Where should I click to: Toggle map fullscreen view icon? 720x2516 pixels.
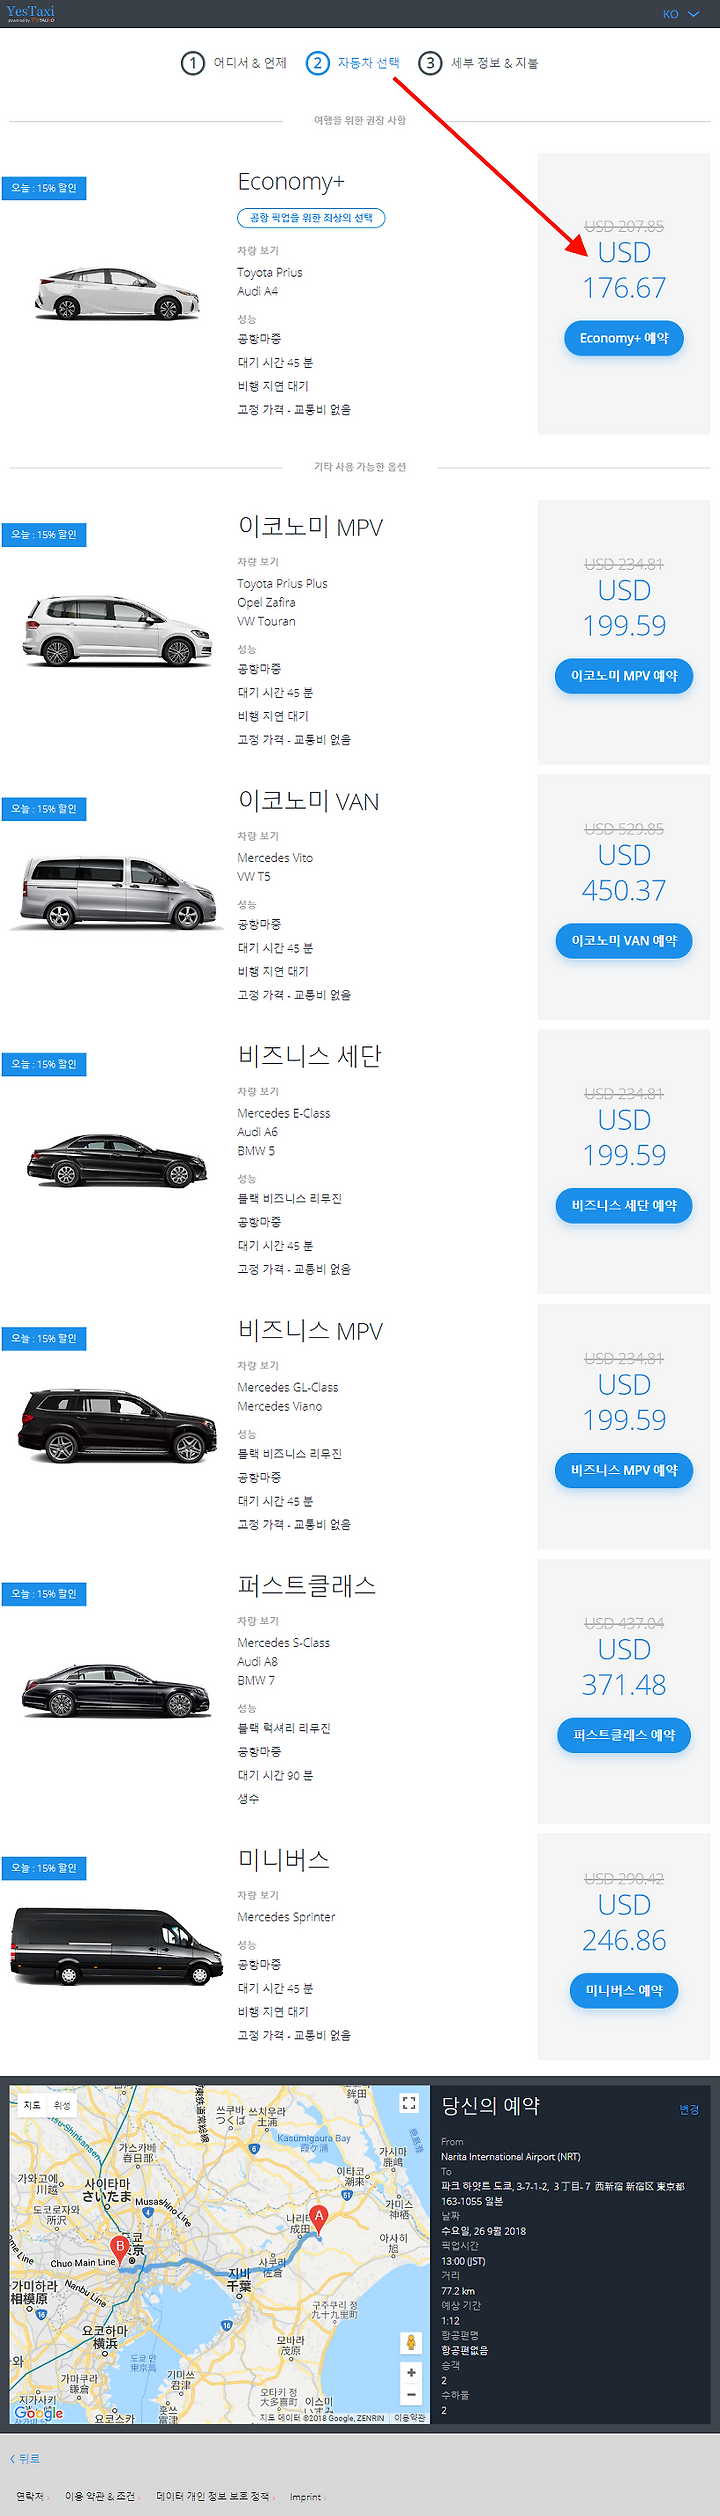click(x=408, y=2103)
